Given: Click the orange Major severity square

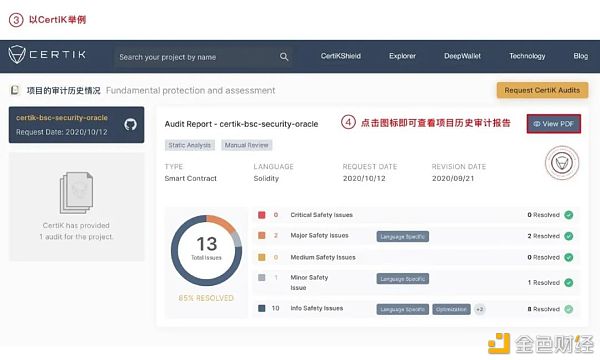Looking at the screenshot, I should click(262, 235).
